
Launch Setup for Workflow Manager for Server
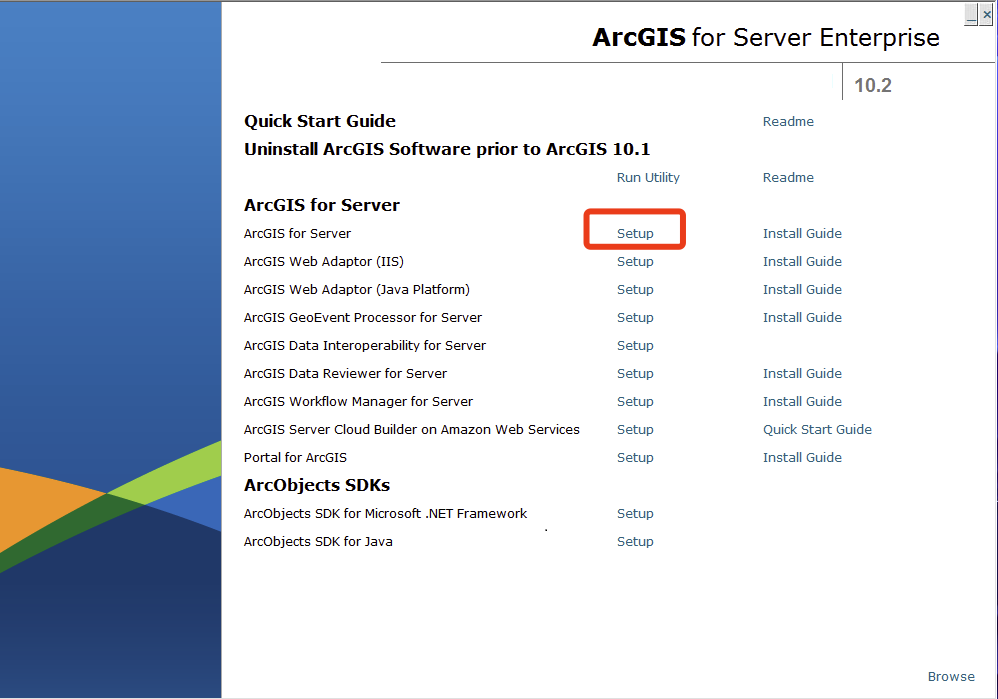pyautogui.click(x=635, y=402)
